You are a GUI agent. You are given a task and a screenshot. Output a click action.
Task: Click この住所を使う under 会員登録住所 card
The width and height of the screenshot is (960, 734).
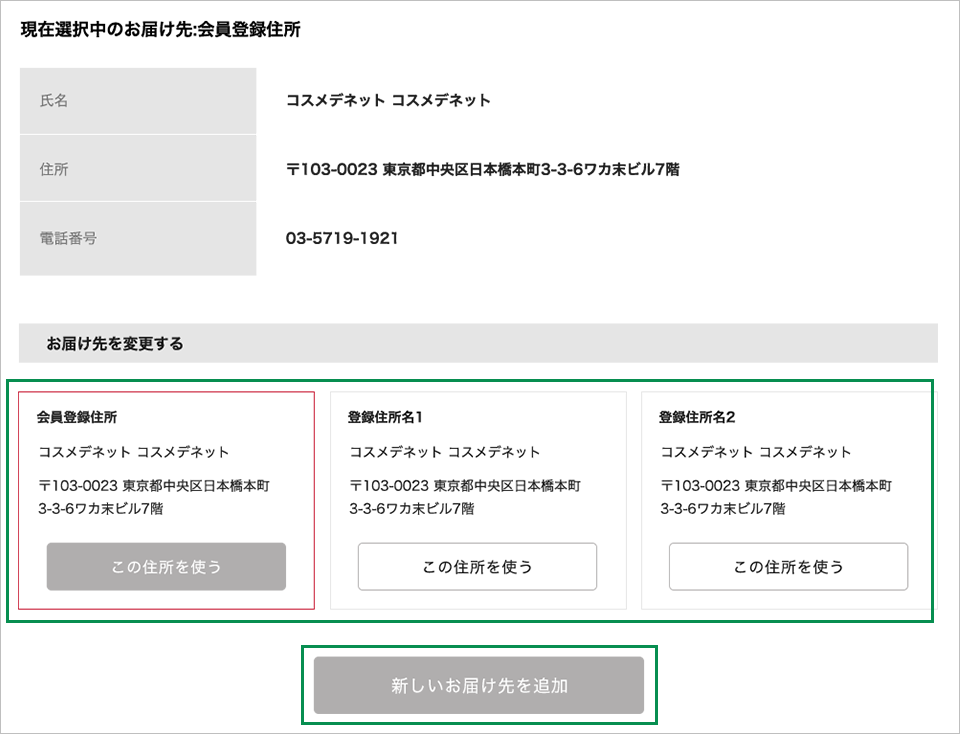(165, 566)
